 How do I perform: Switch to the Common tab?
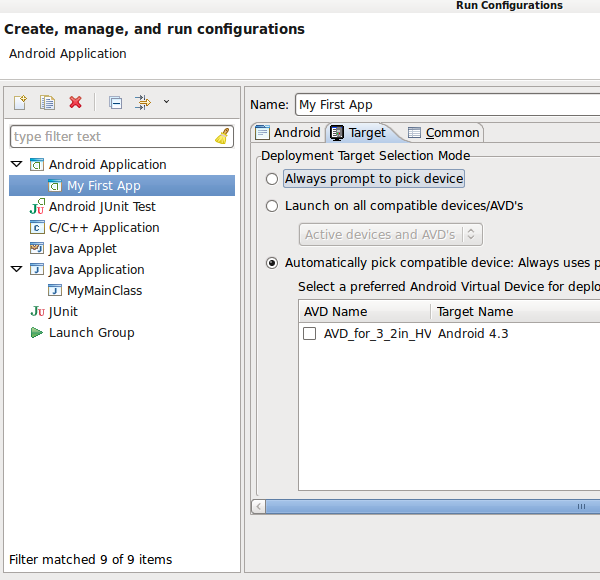[444, 132]
